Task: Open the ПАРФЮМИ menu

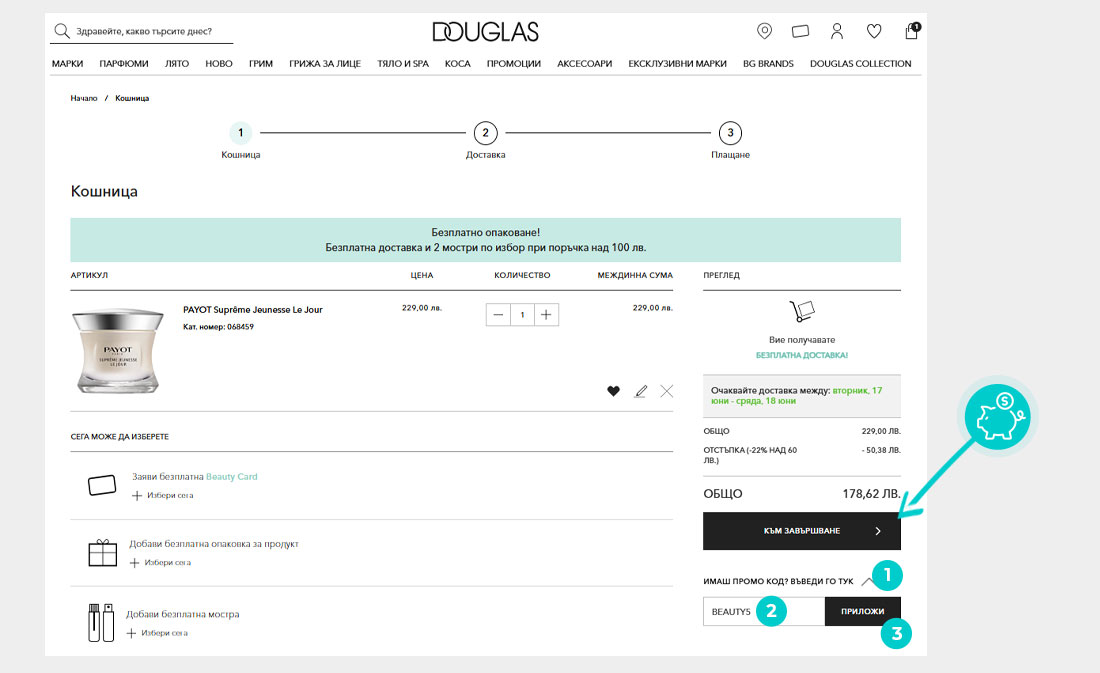Action: 124,63
